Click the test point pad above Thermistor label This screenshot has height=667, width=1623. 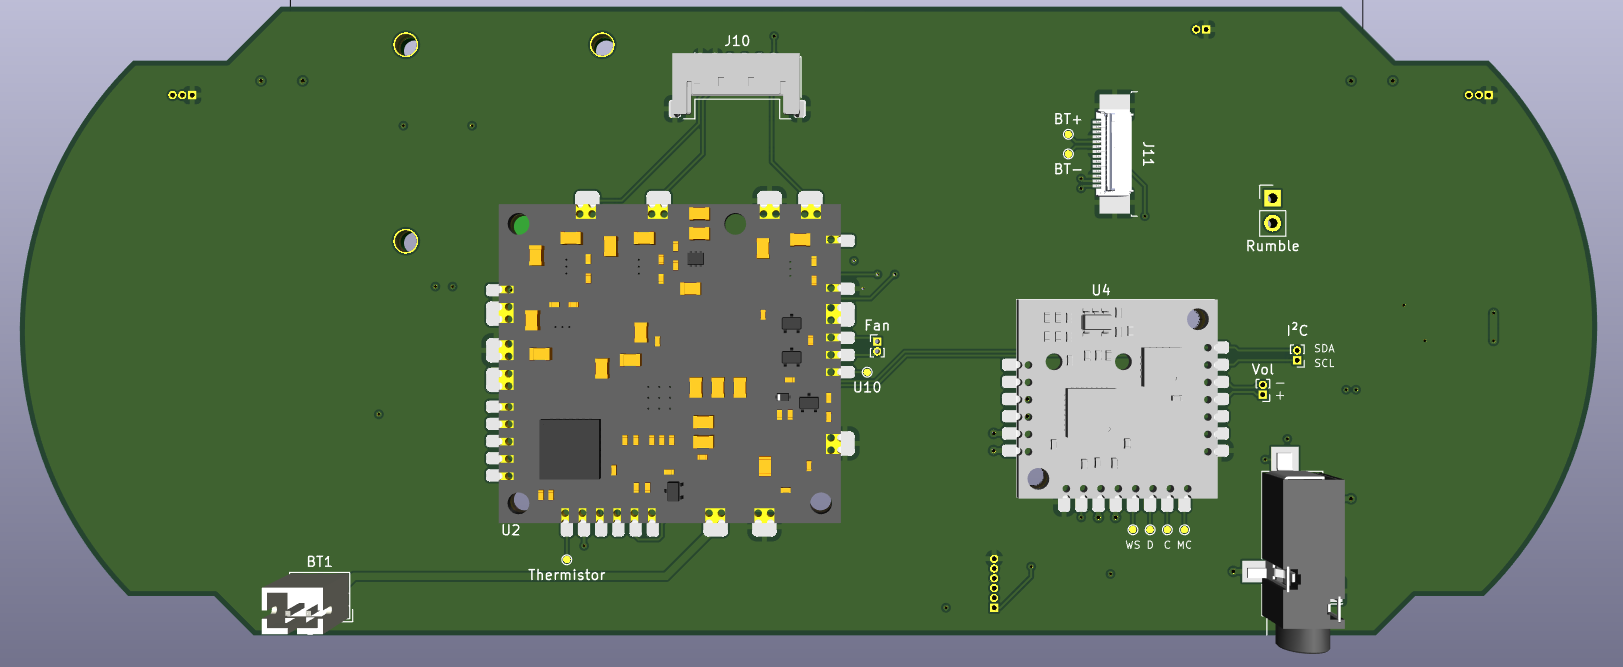pos(567,559)
